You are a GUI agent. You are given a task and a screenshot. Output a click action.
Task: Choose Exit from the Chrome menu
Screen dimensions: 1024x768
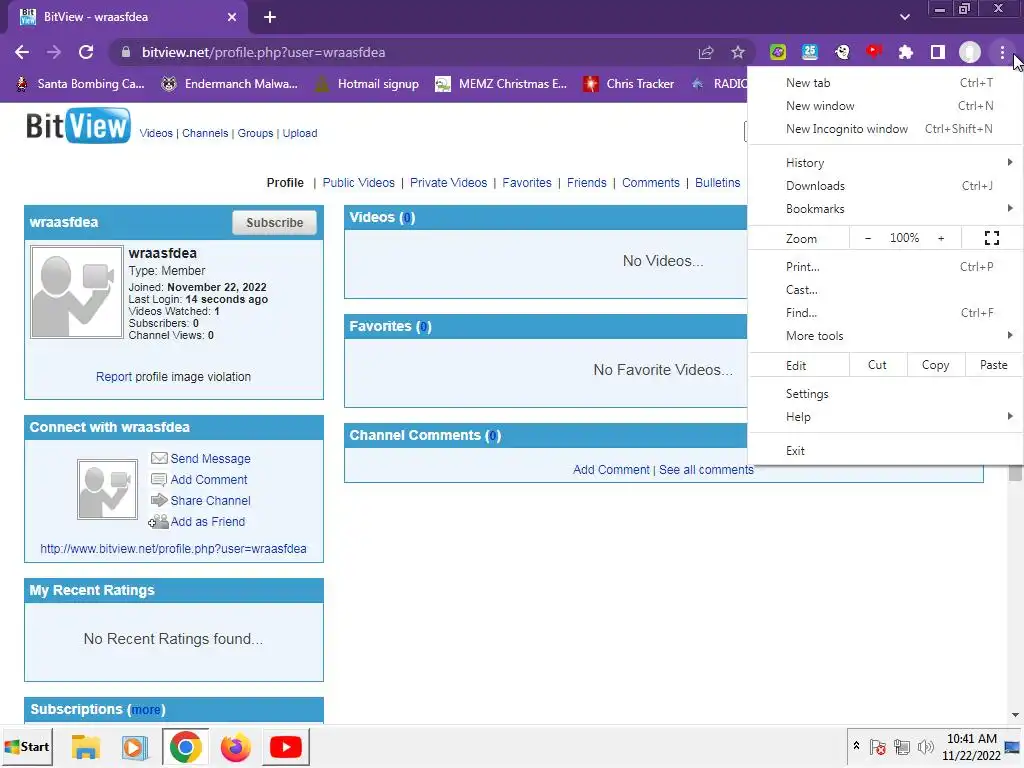[886, 451]
